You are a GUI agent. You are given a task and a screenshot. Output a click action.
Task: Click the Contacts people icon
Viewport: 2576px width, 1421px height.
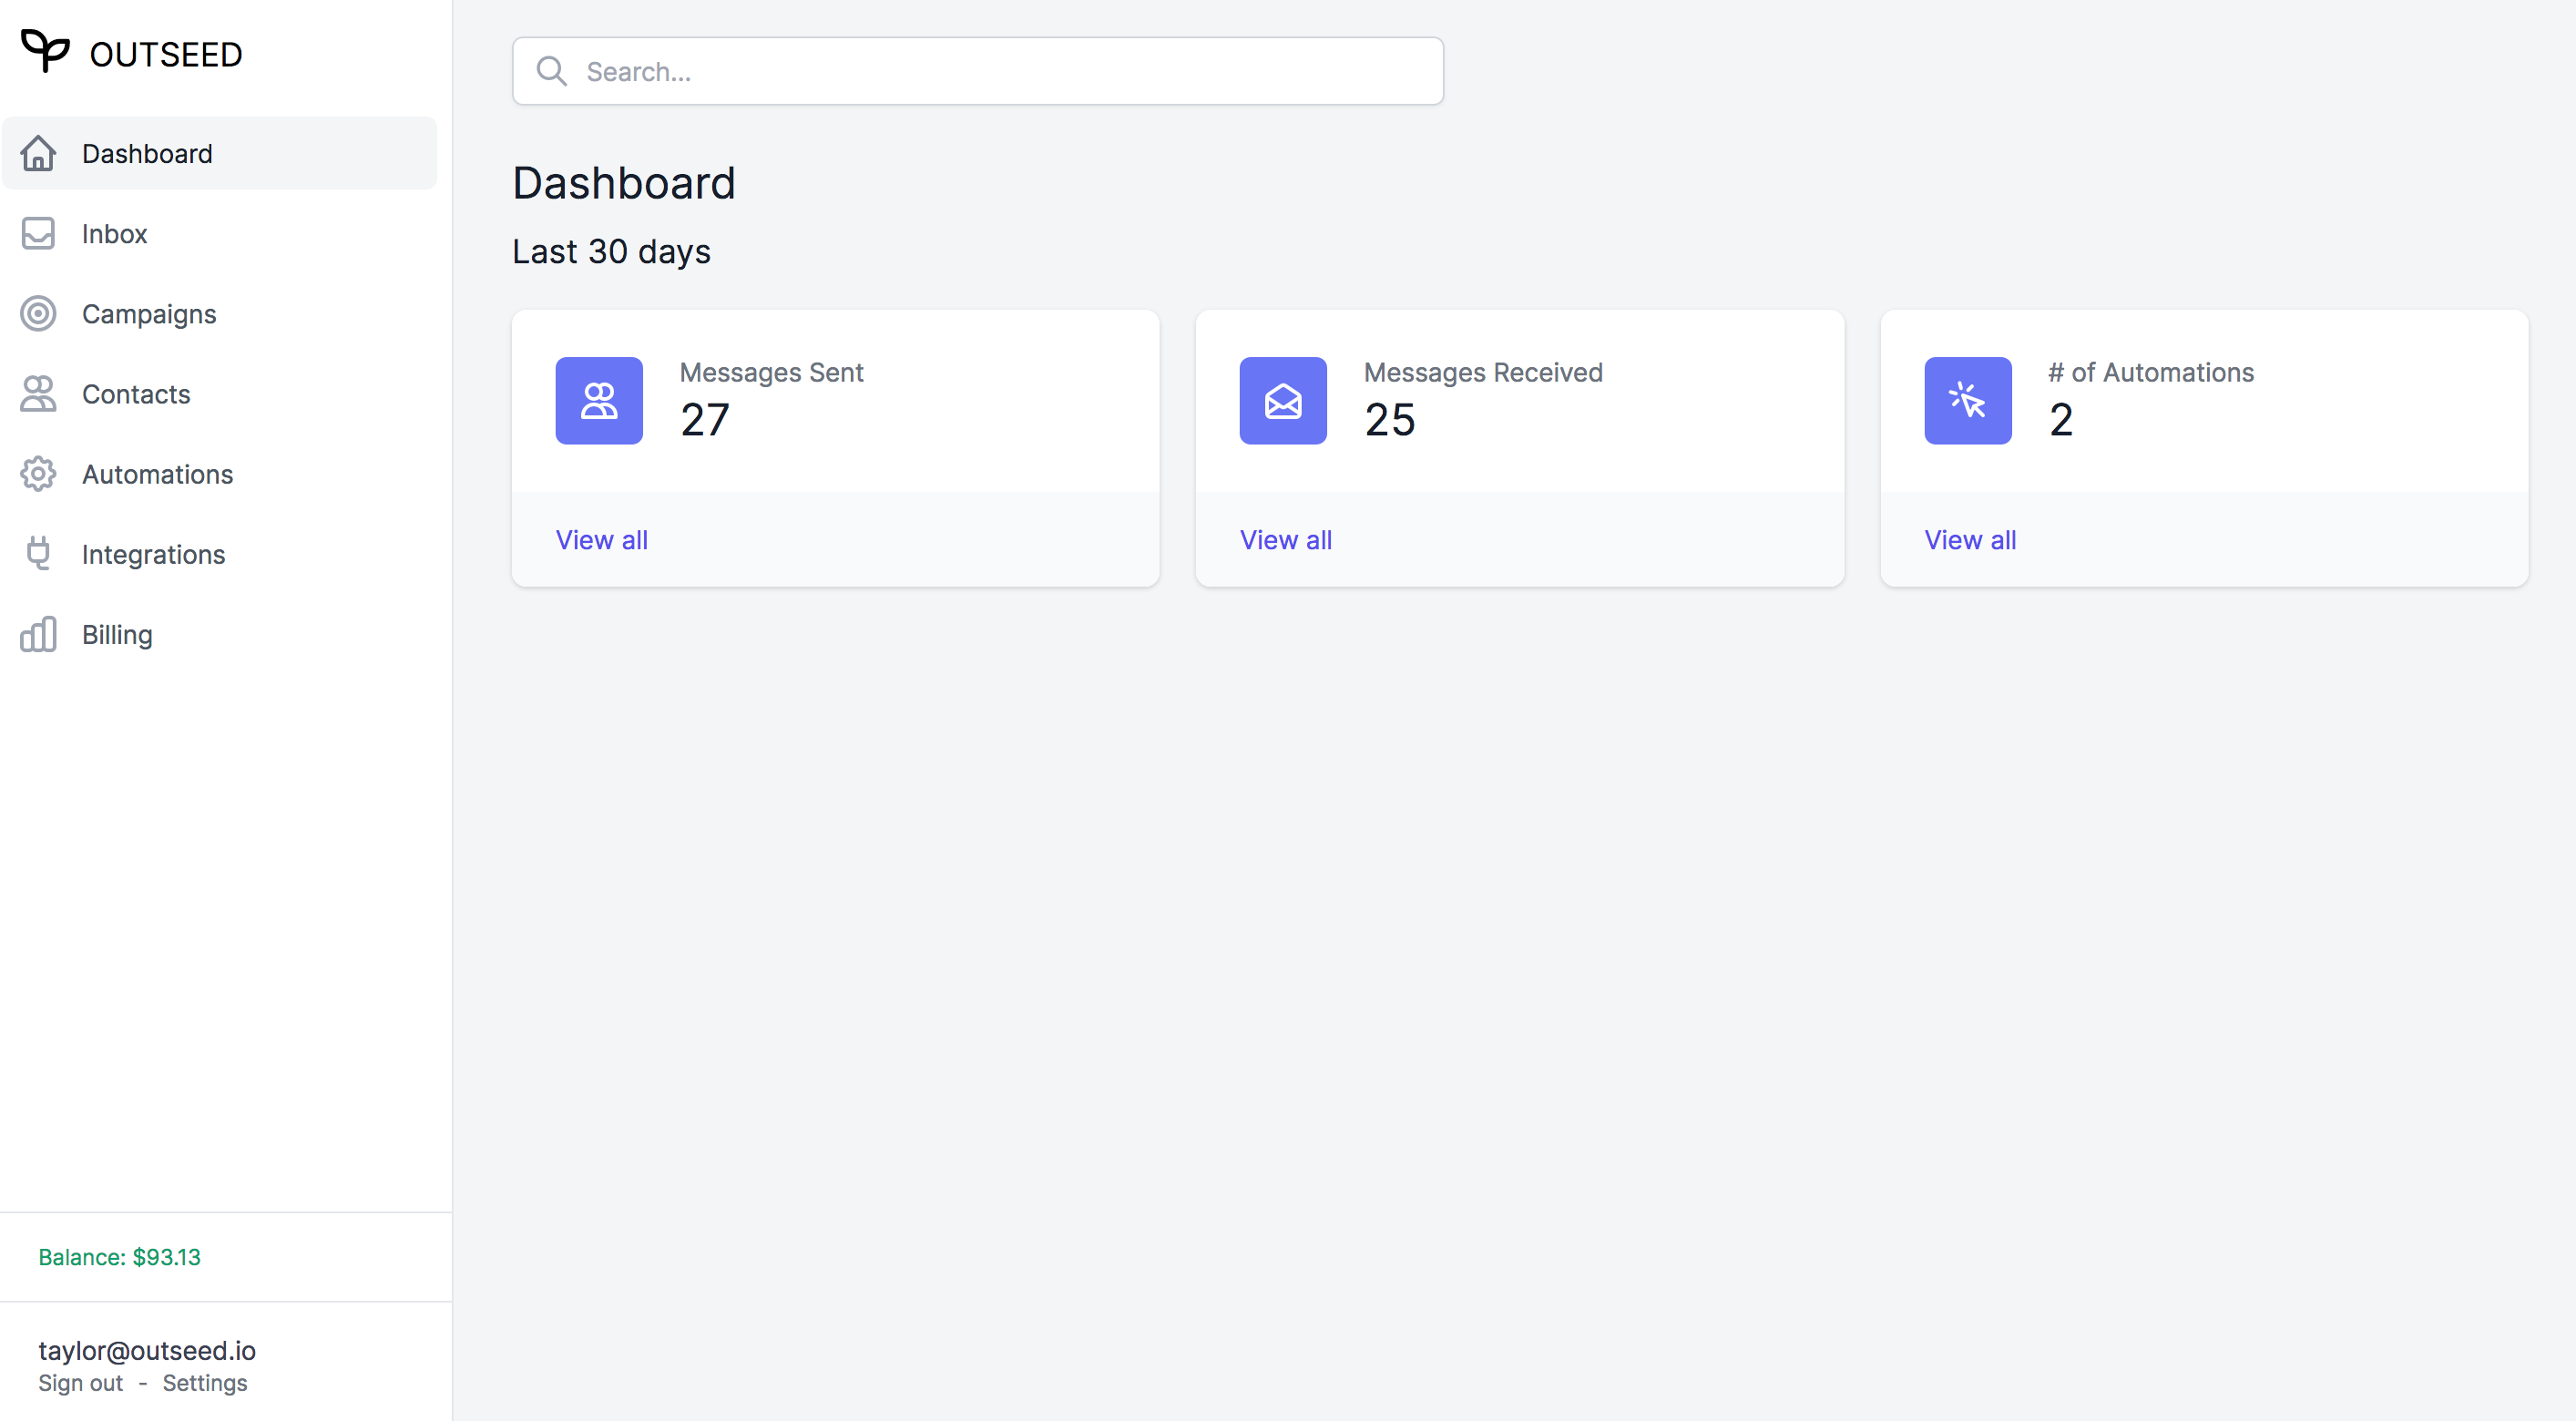38,394
